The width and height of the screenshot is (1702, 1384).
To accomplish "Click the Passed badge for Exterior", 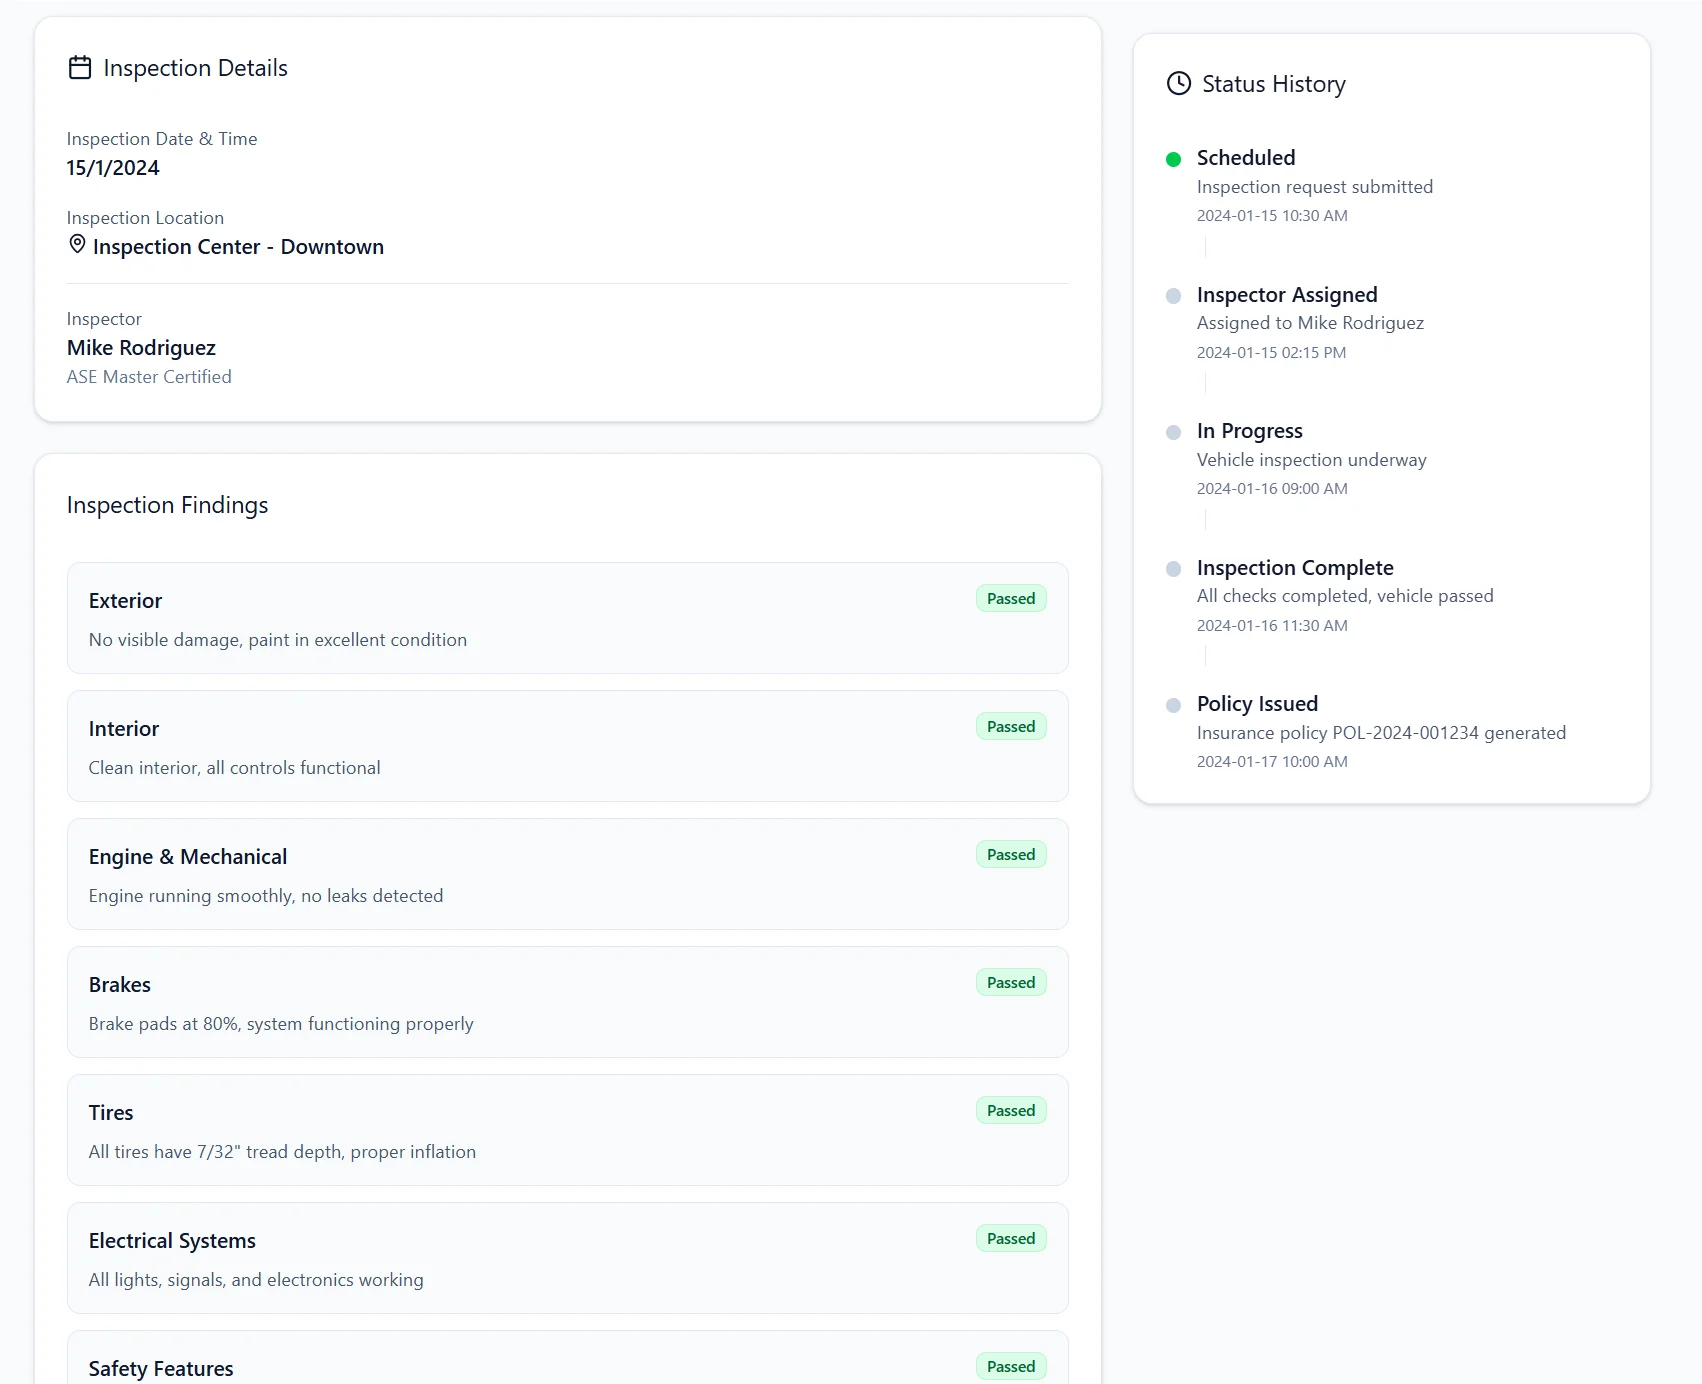I will coord(1010,599).
